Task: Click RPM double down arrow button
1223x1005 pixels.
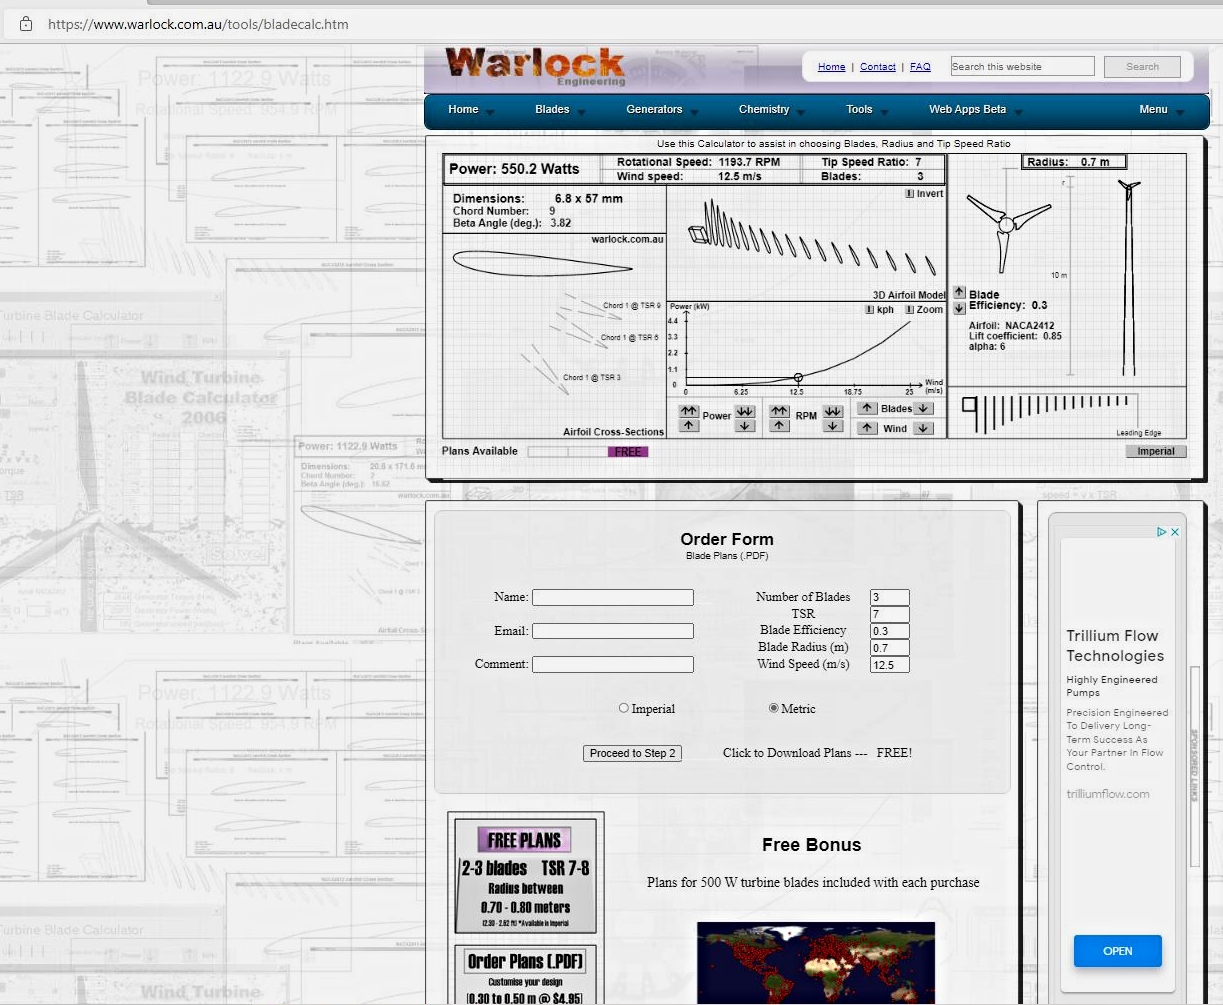Action: click(833, 411)
